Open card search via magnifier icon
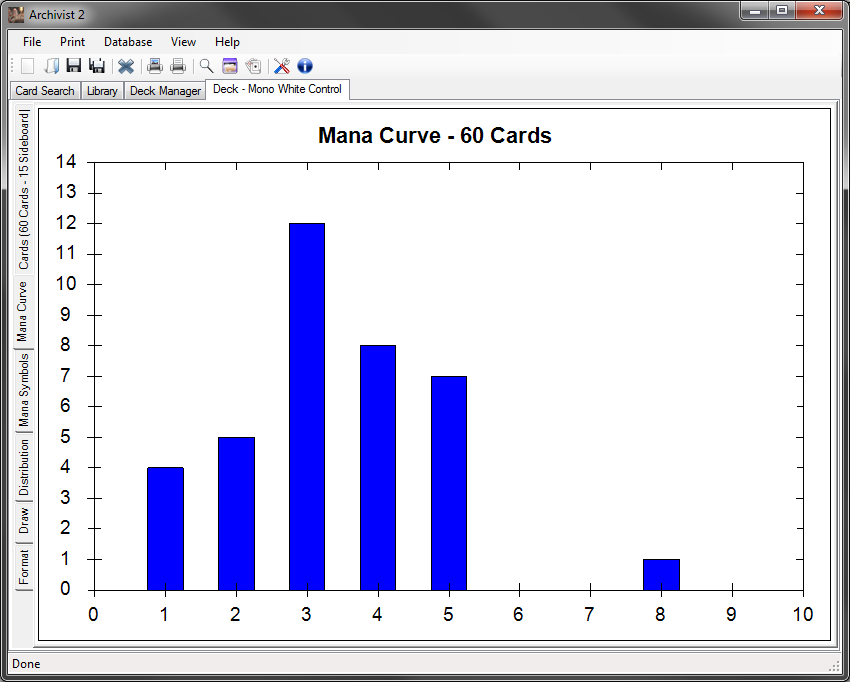Image resolution: width=850 pixels, height=682 pixels. pyautogui.click(x=207, y=66)
